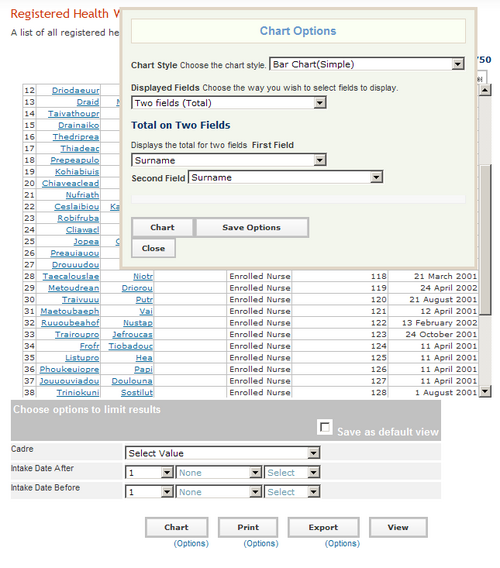Open the Preauiauou surname link
This screenshot has height=568, width=500.
pos(75,253)
